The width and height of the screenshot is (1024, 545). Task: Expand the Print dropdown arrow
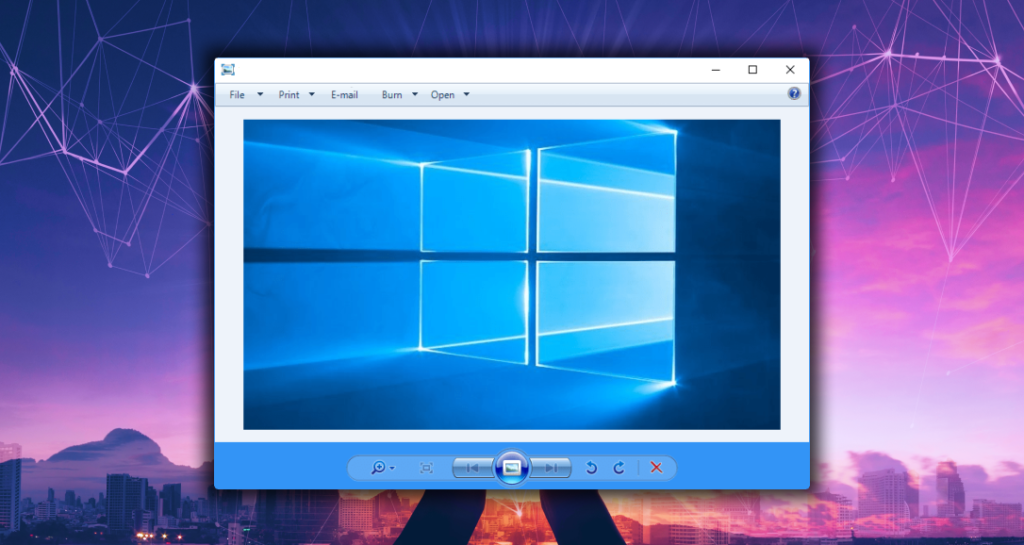click(312, 95)
